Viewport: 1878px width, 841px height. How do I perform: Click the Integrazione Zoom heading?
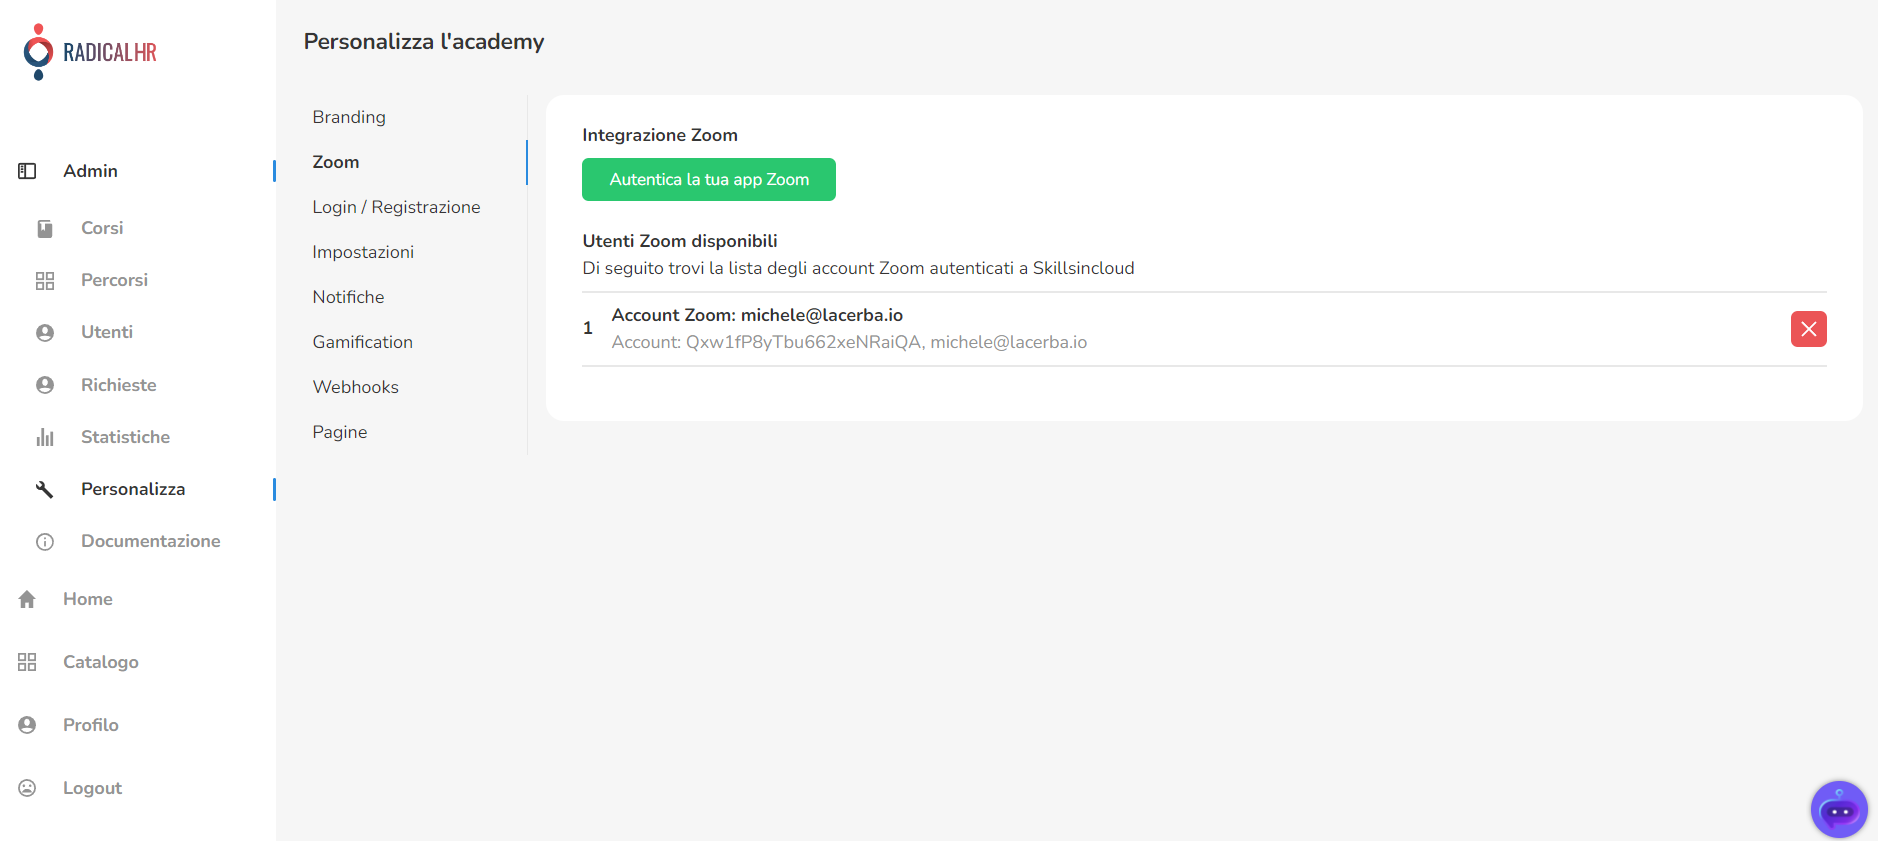pyautogui.click(x=660, y=135)
